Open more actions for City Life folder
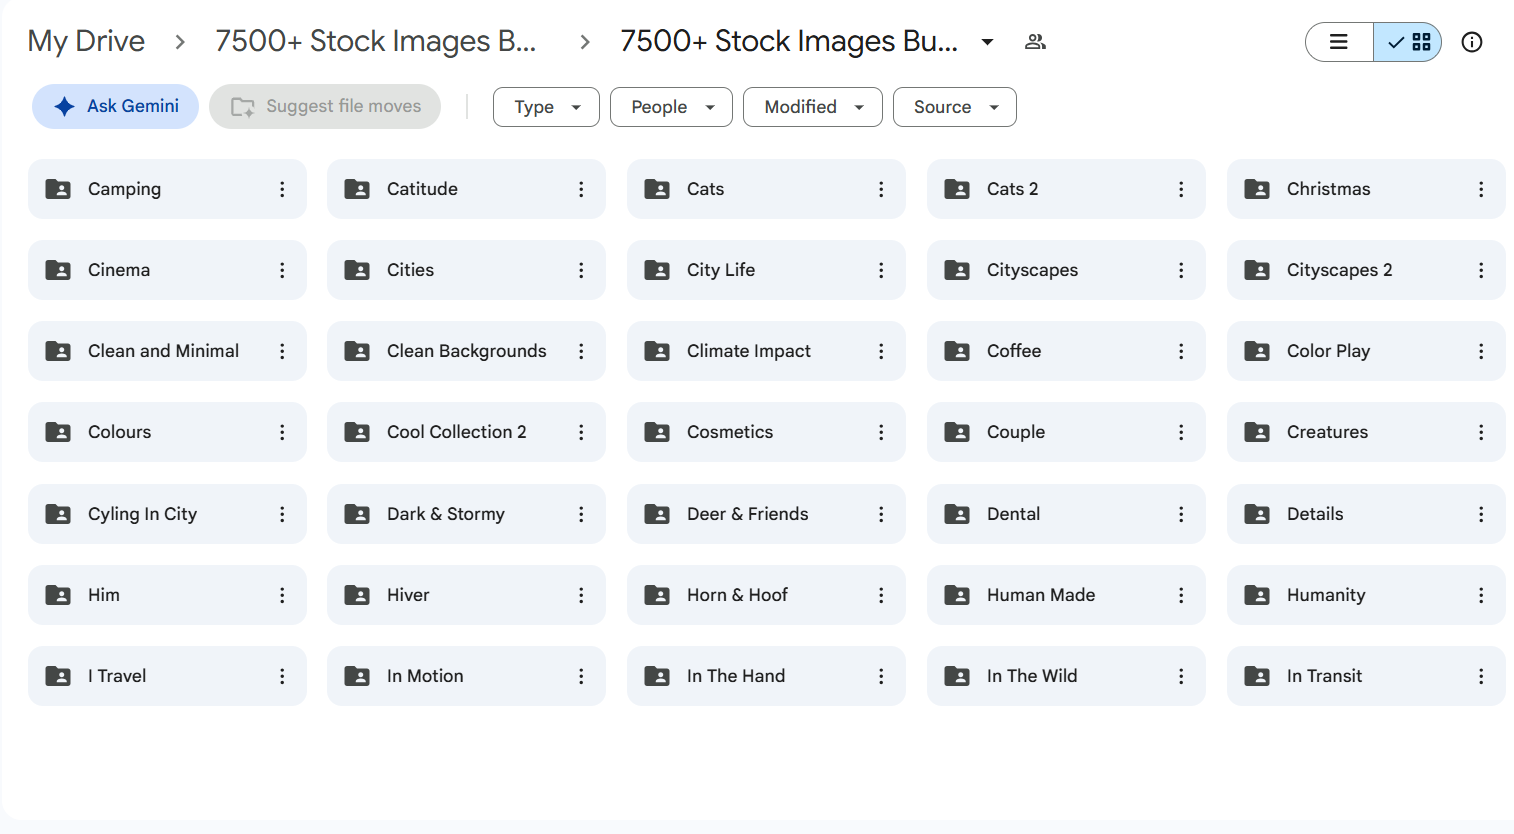The height and width of the screenshot is (834, 1514). click(x=881, y=270)
